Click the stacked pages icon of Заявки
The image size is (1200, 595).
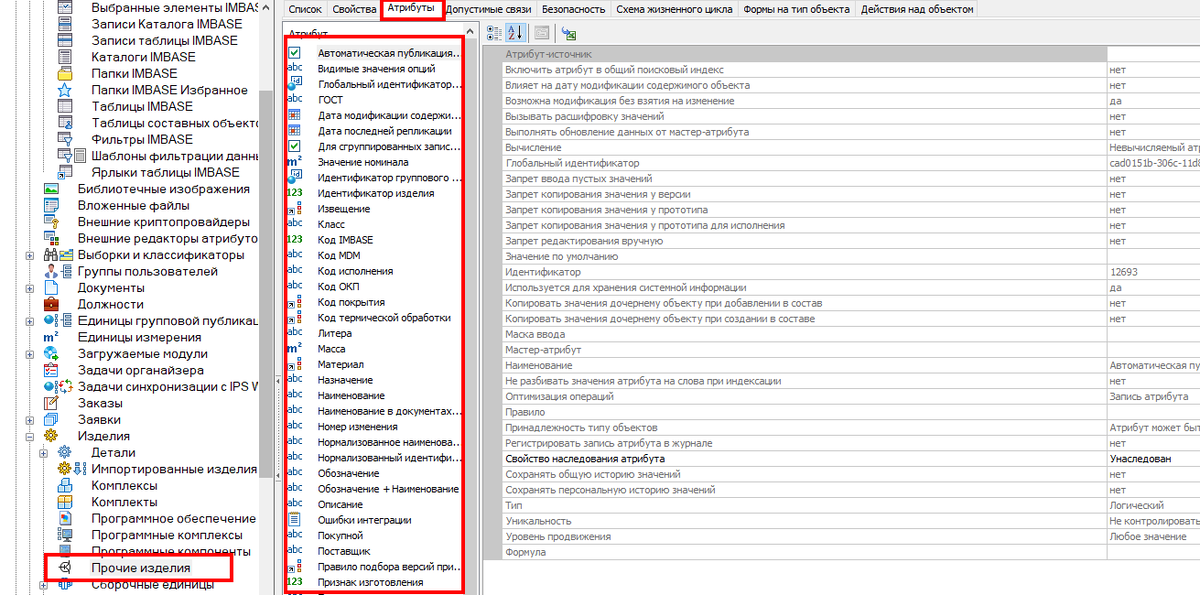click(x=52, y=420)
